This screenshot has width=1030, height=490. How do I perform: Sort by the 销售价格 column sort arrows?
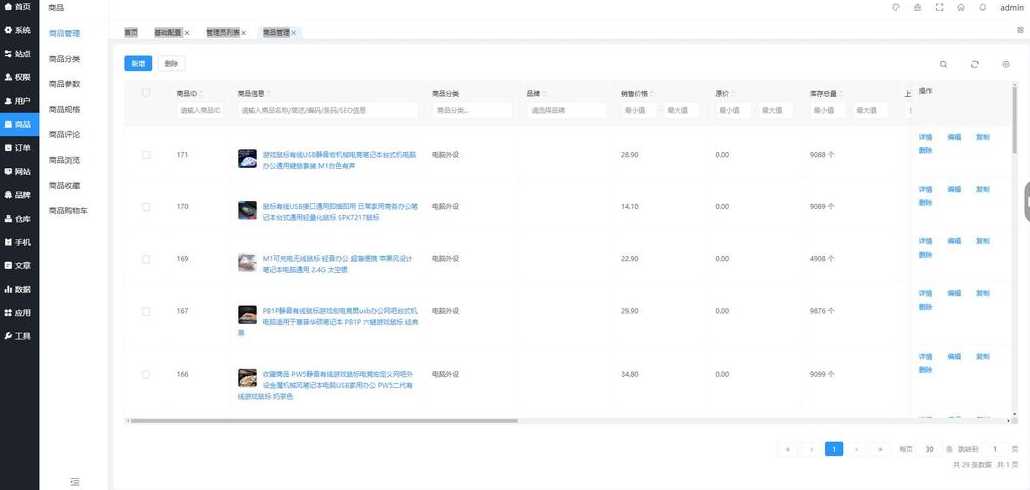tap(652, 94)
